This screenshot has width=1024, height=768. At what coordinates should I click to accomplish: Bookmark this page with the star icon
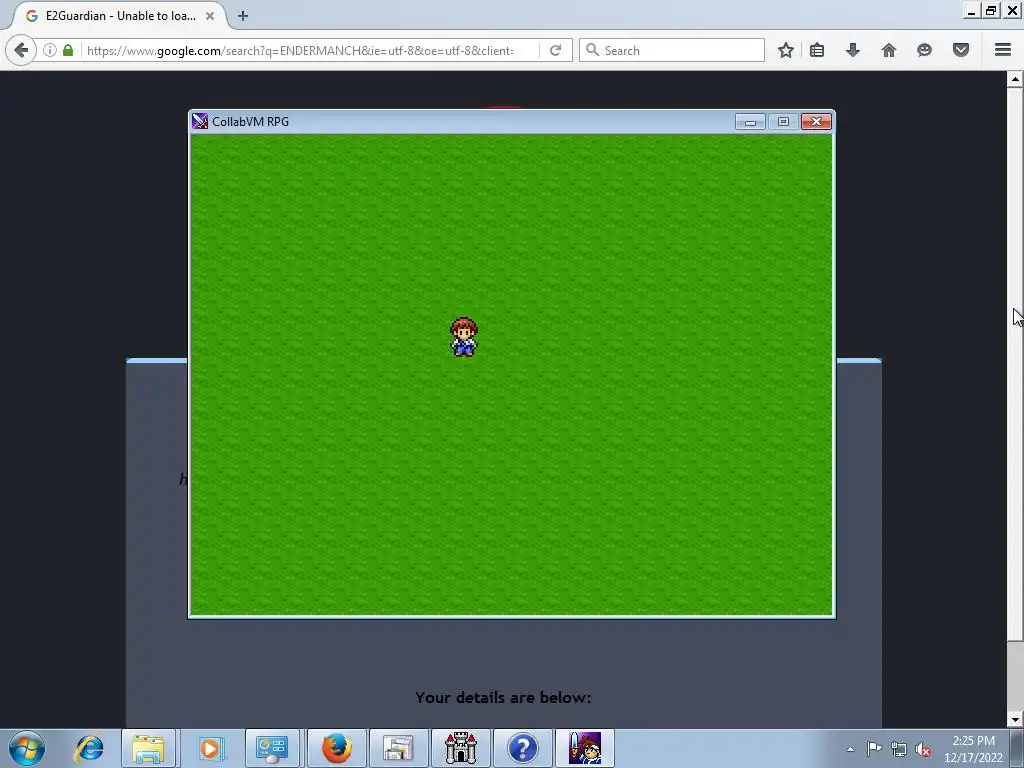786,50
